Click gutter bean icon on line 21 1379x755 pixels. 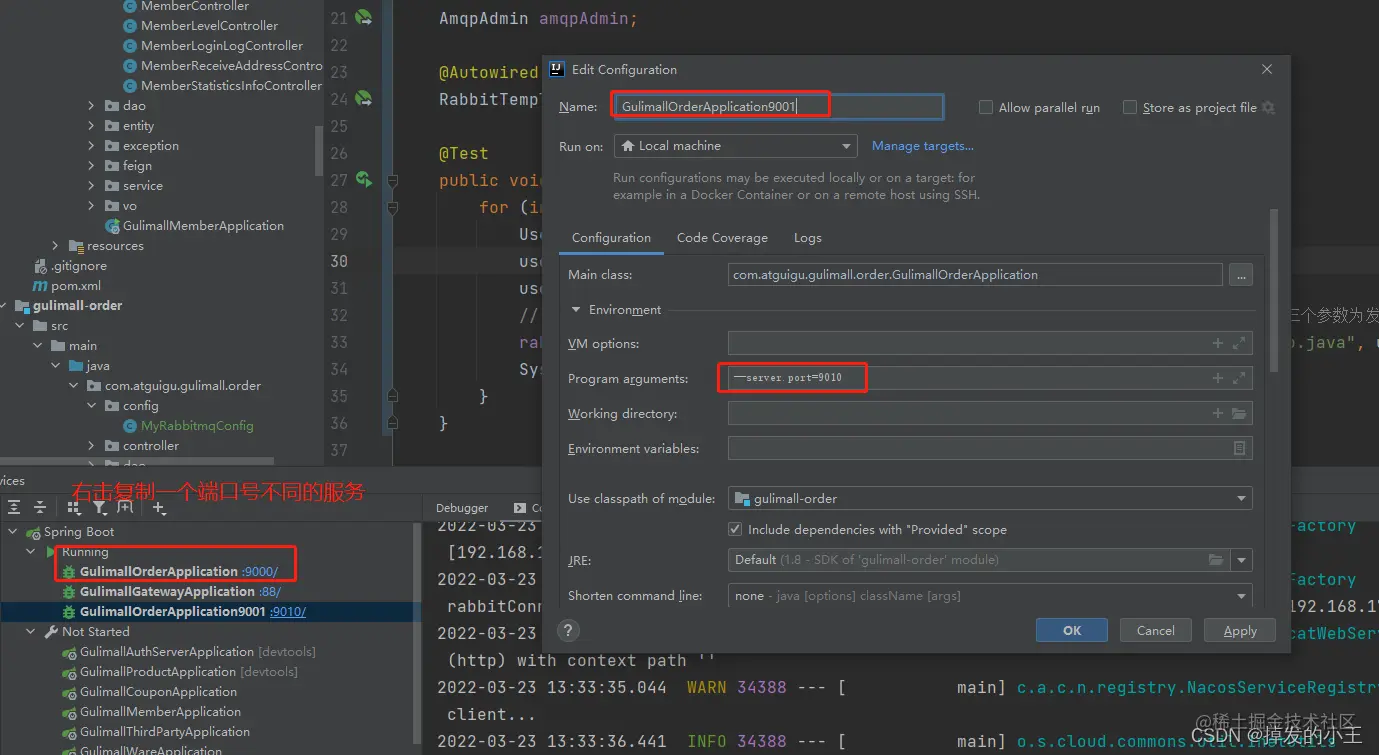(x=364, y=18)
